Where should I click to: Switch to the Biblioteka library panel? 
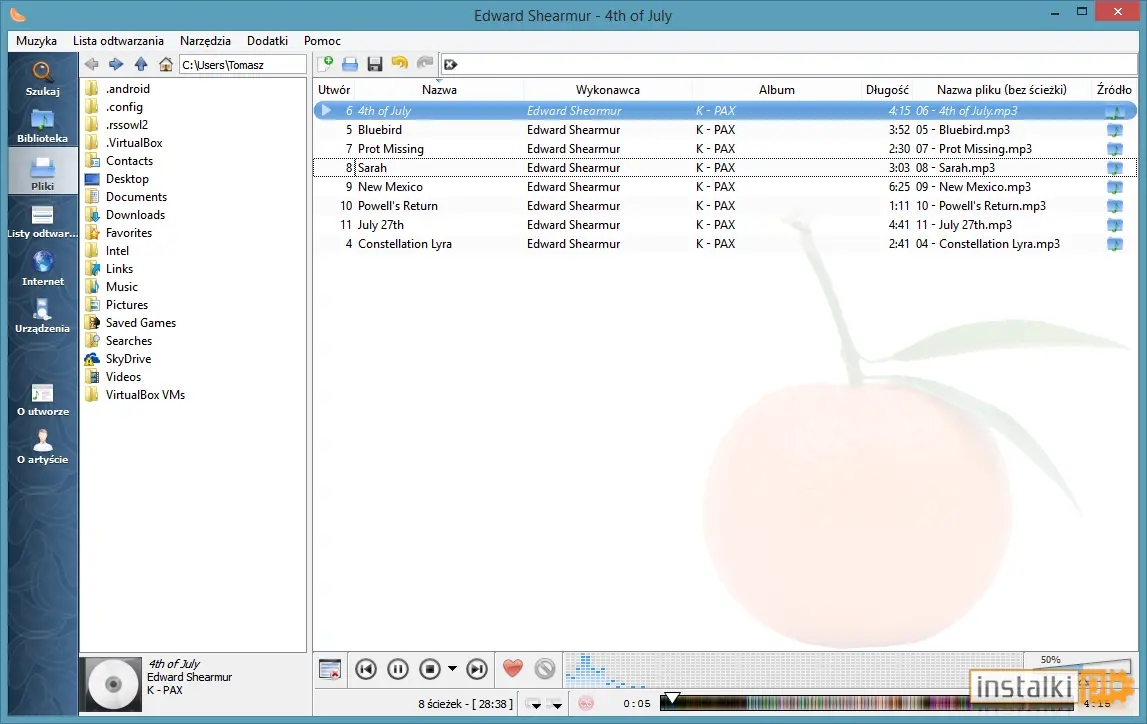42,126
